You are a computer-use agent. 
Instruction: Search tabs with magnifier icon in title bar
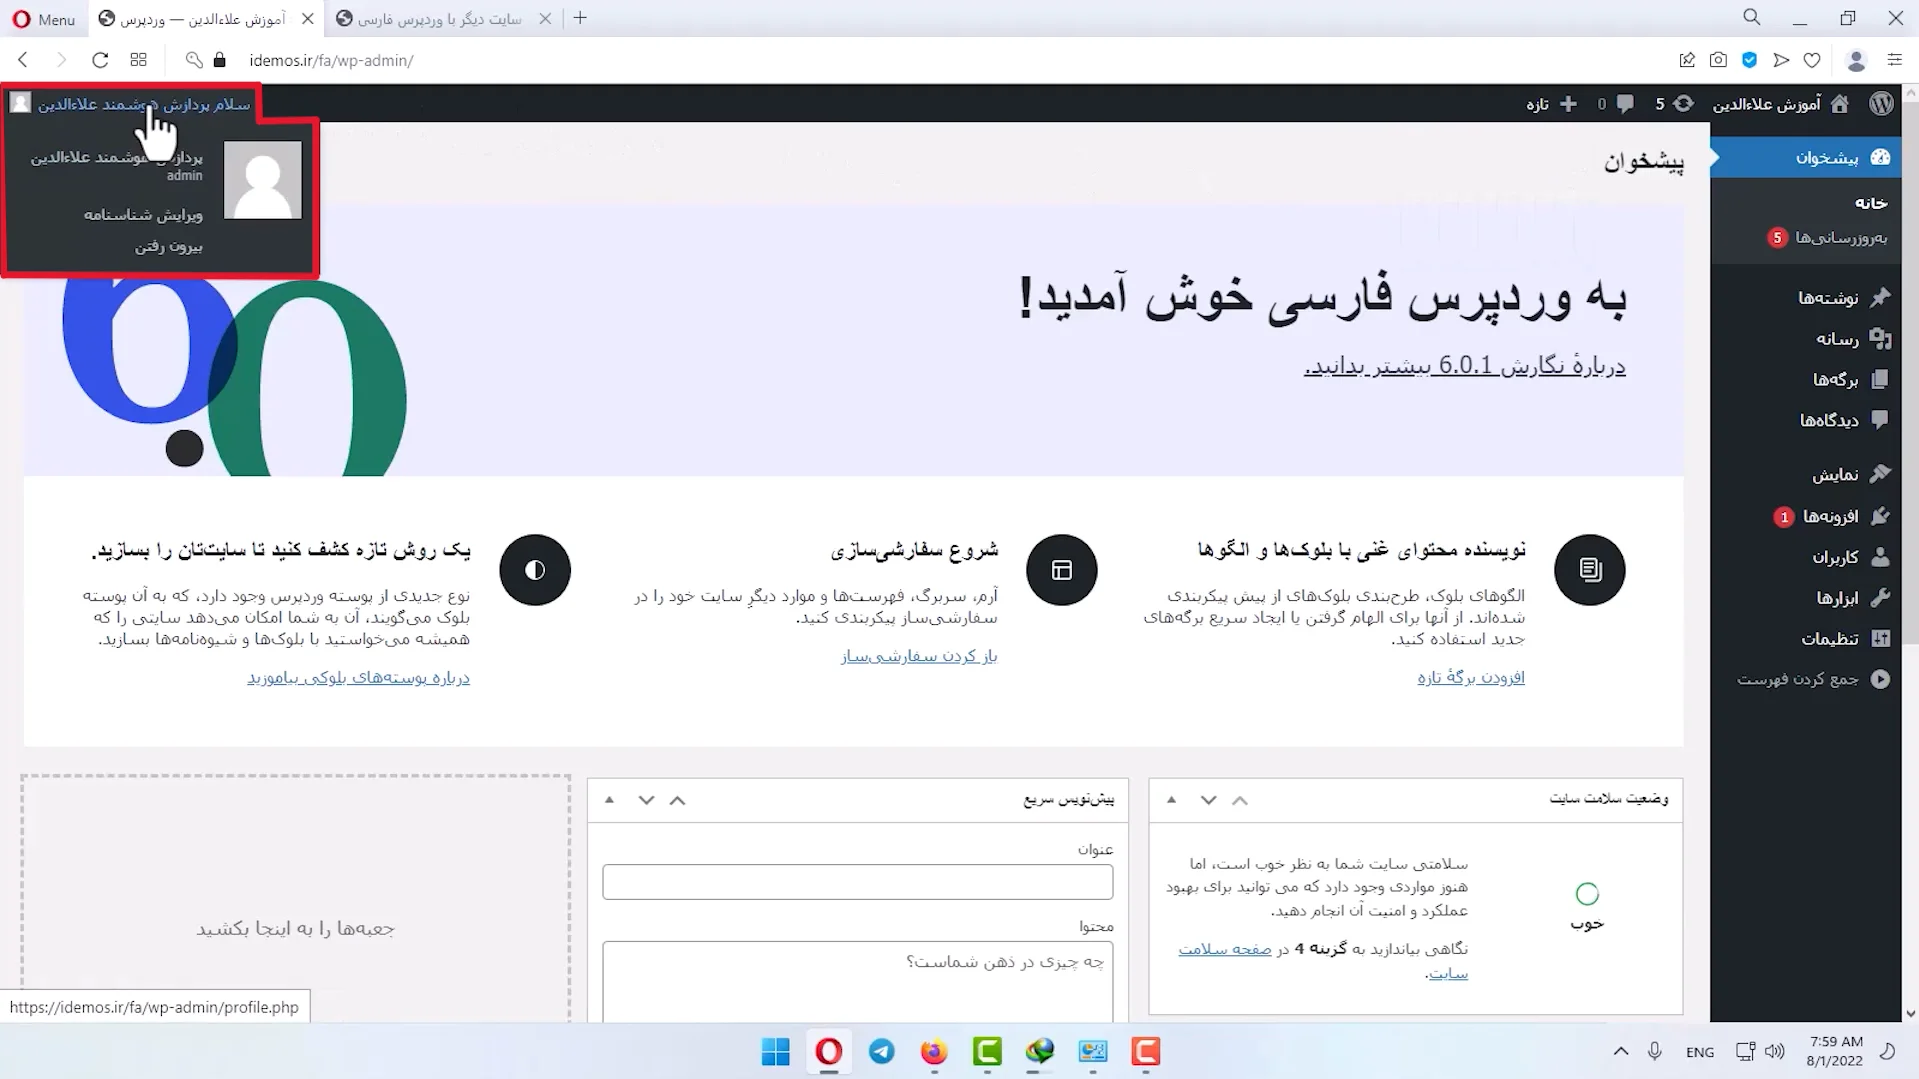point(1751,18)
